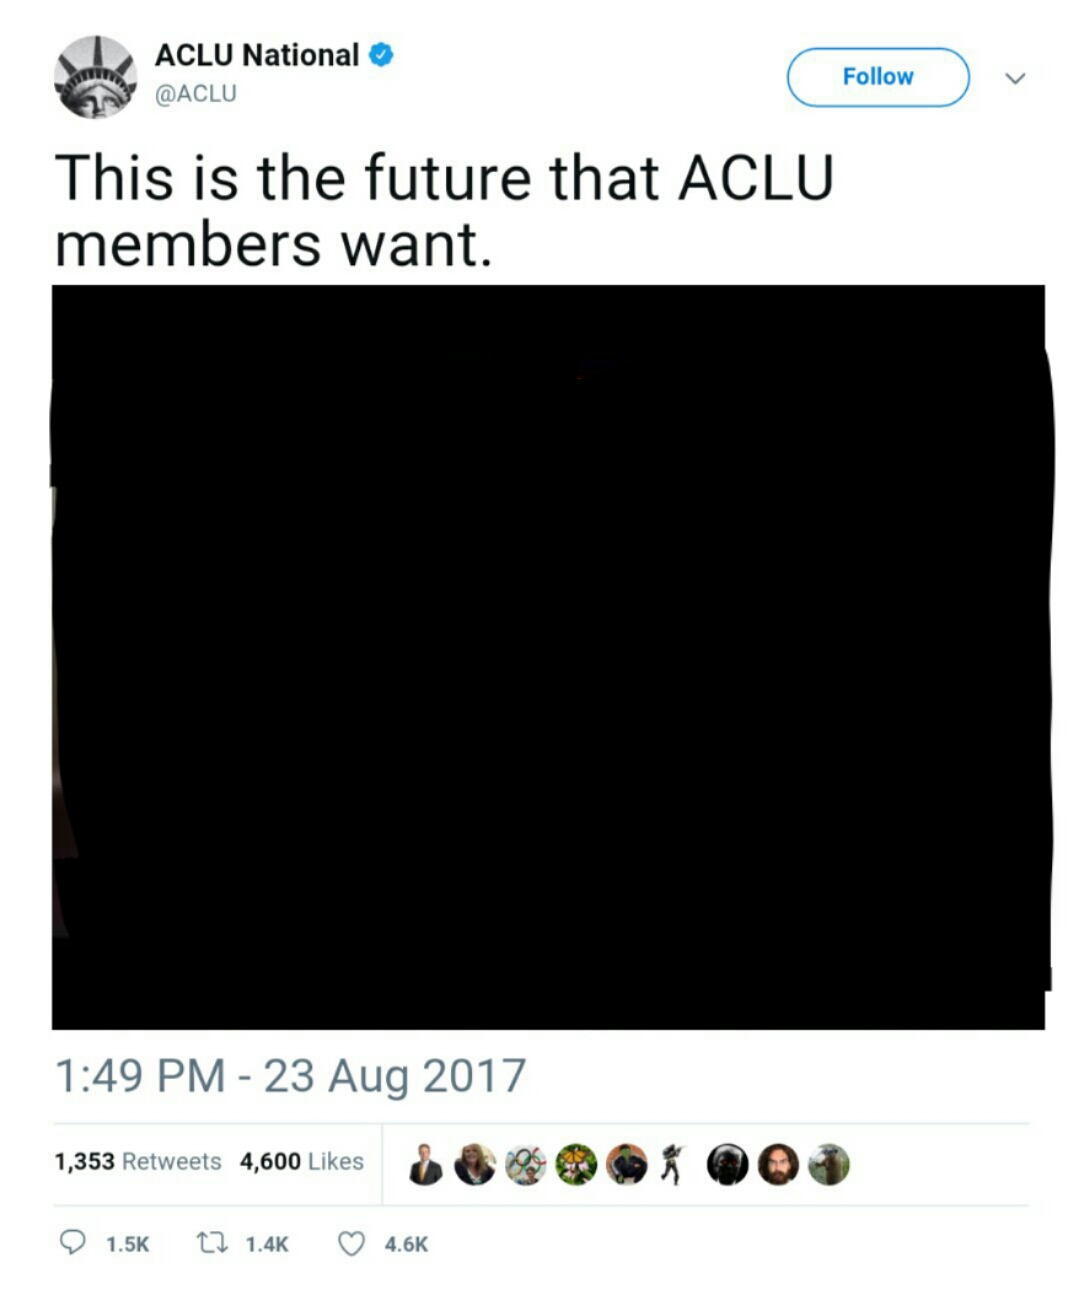Image resolution: width=1079 pixels, height=1301 pixels.
Task: Open the 1:49 PM - 23 Aug 2017 timestamp
Action: point(290,1076)
